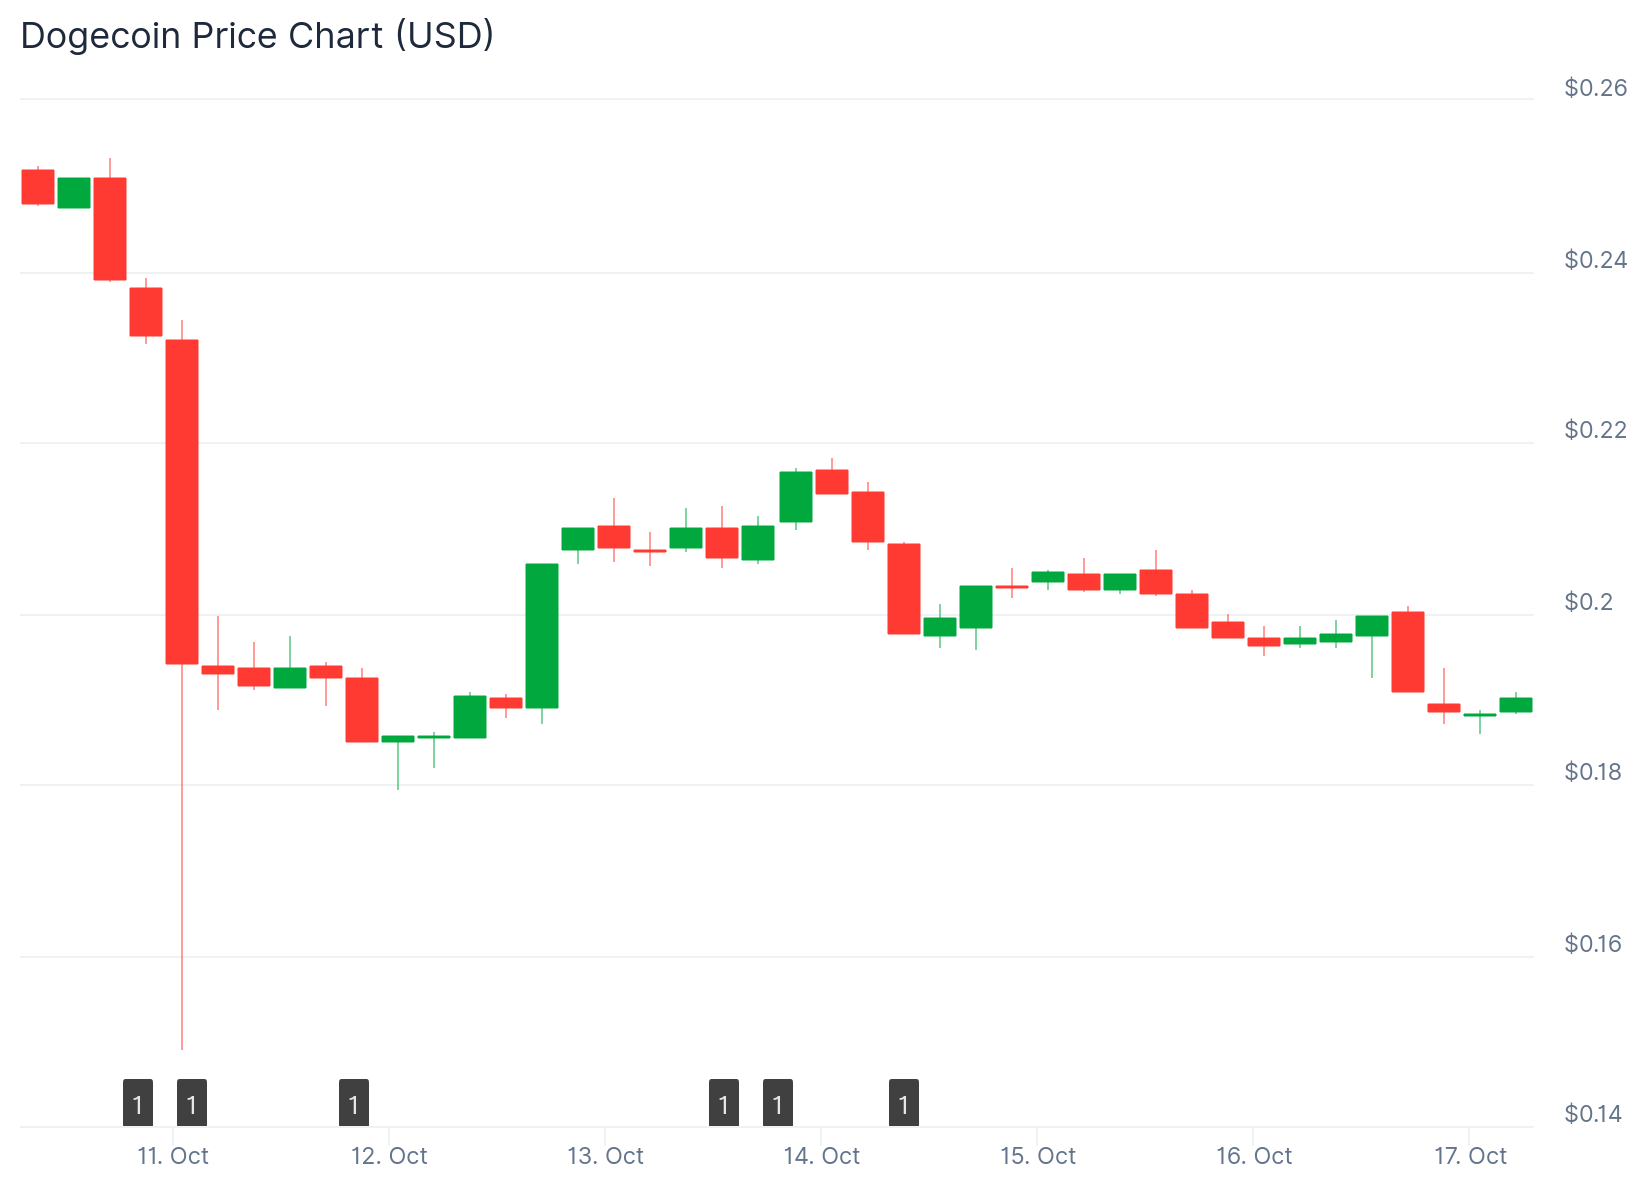Click the $0.2 price axis label
1644x1200 pixels.
(1589, 602)
